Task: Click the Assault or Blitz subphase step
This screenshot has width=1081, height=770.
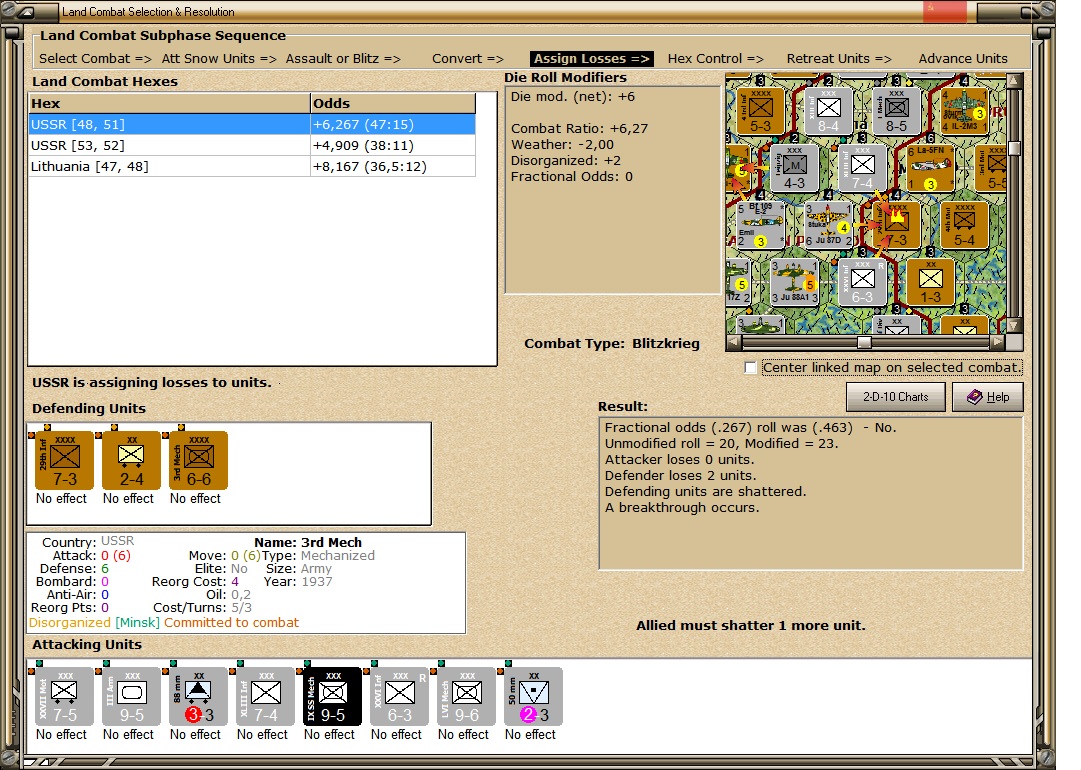Action: pos(343,59)
